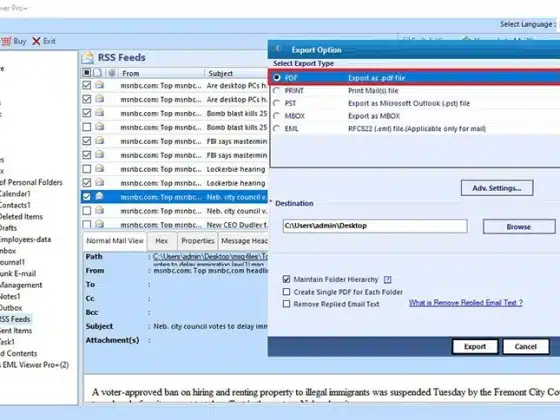Viewport: 560px width, 420px height.
Task: Sort by the Subject column header
Action: (x=236, y=73)
